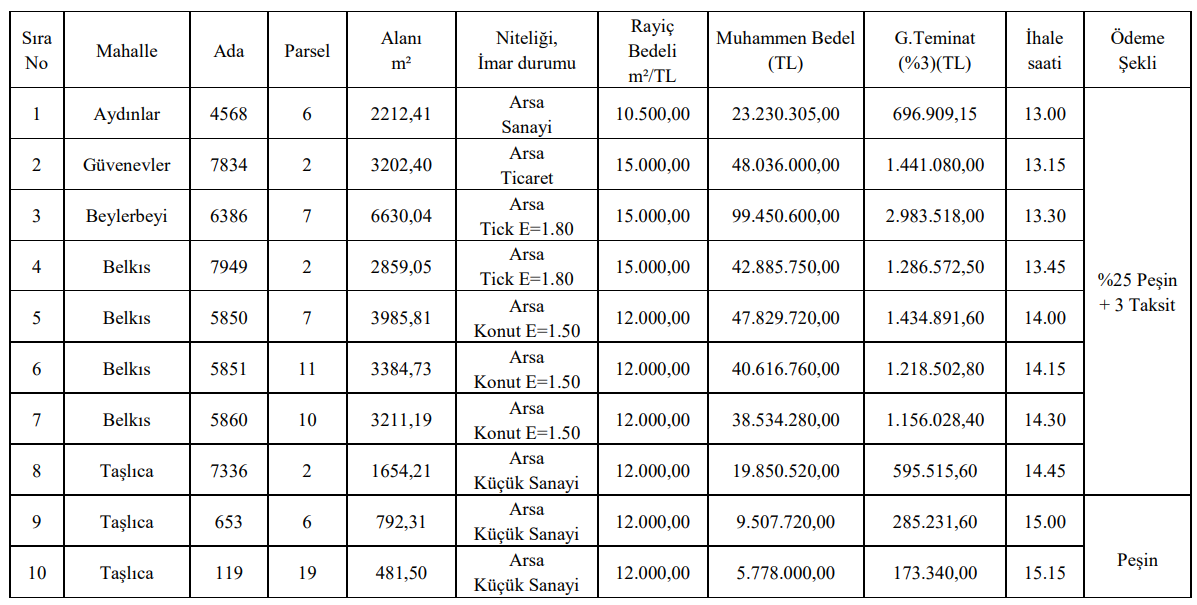The image size is (1197, 605).
Task: Select the Rayiç Bedeli header cell
Action: (653, 51)
